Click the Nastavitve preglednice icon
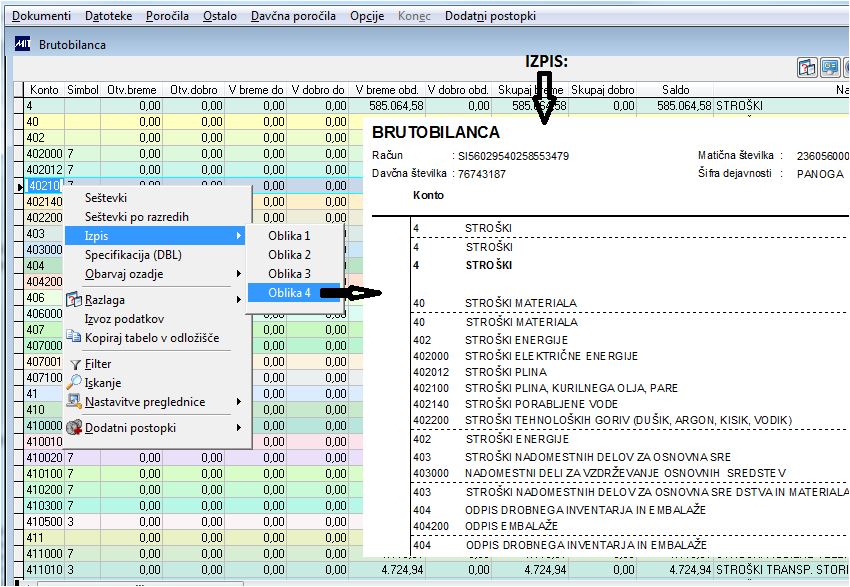Screen dimensions: 850x587 click(74, 402)
